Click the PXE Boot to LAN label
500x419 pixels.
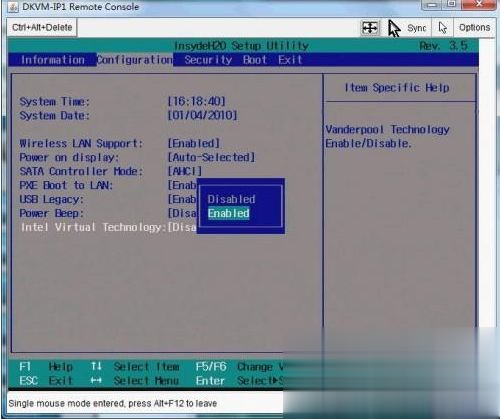point(66,185)
